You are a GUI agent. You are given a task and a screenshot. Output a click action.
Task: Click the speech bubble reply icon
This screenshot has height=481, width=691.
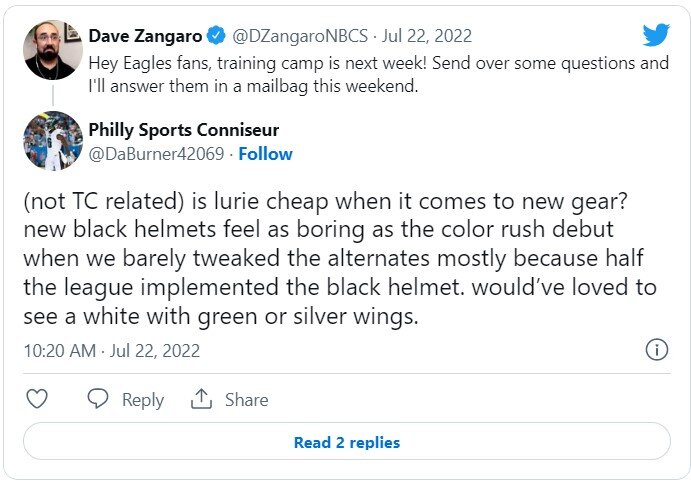pos(98,399)
